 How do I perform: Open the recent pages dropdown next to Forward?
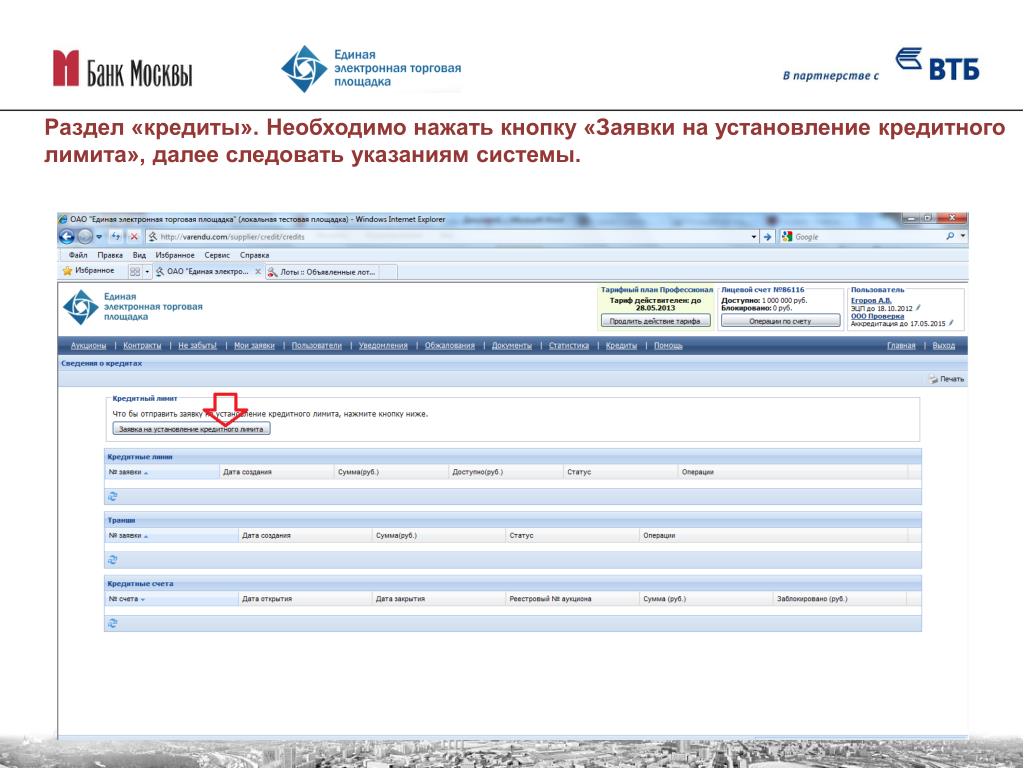[99, 237]
